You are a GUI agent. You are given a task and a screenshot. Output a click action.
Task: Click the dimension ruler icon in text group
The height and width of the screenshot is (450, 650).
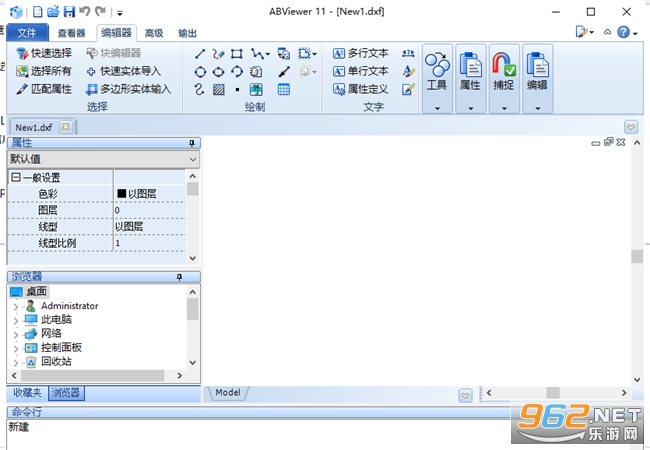click(408, 53)
